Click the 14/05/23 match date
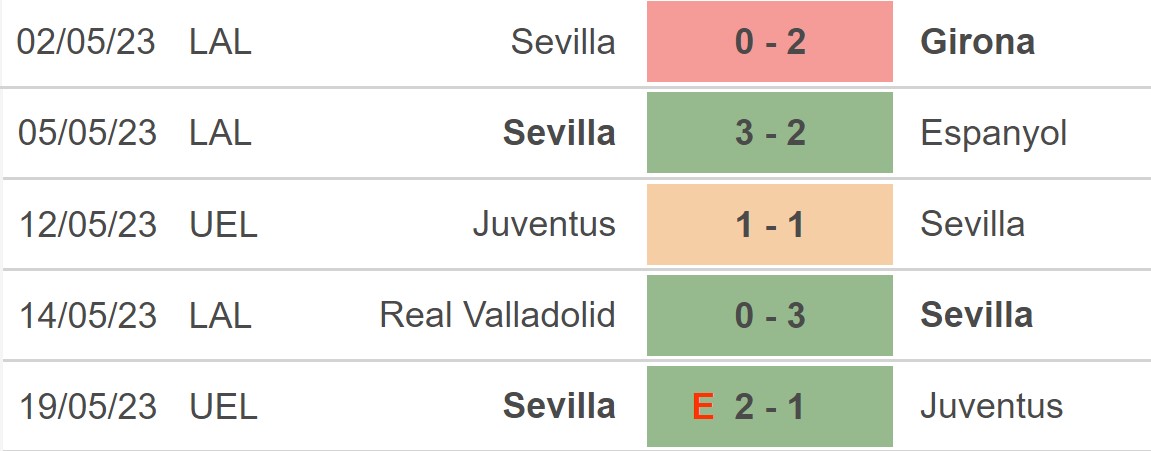The image size is (1151, 451). [x=88, y=316]
